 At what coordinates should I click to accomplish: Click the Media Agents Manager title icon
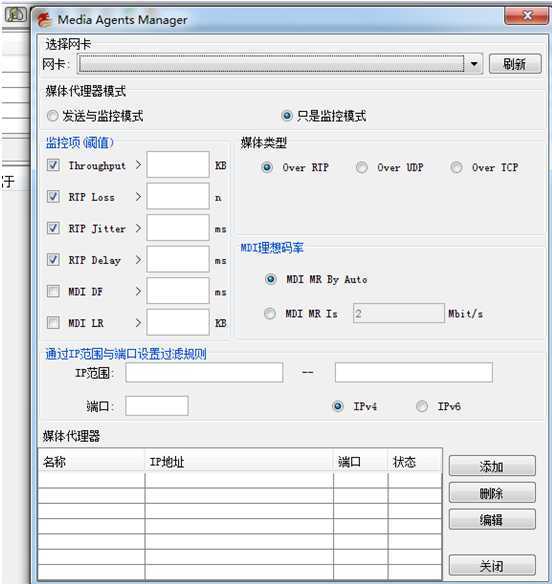[44, 19]
